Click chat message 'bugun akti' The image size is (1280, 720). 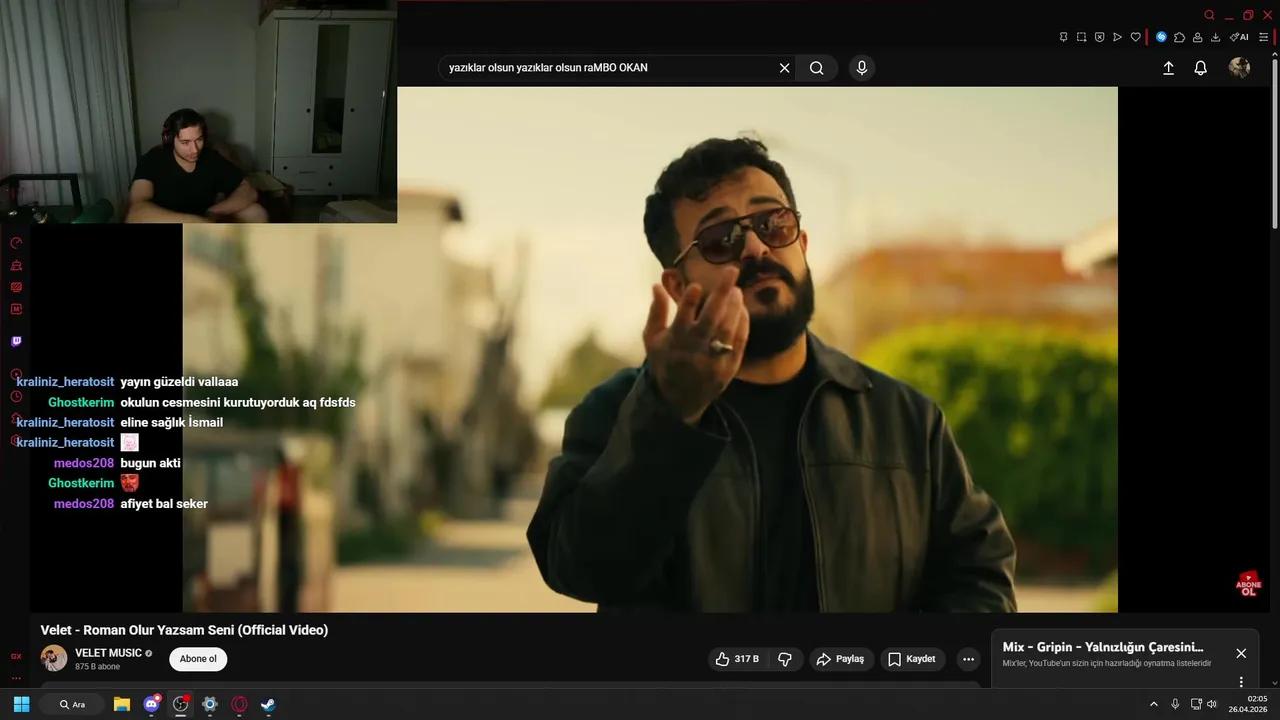[150, 463]
